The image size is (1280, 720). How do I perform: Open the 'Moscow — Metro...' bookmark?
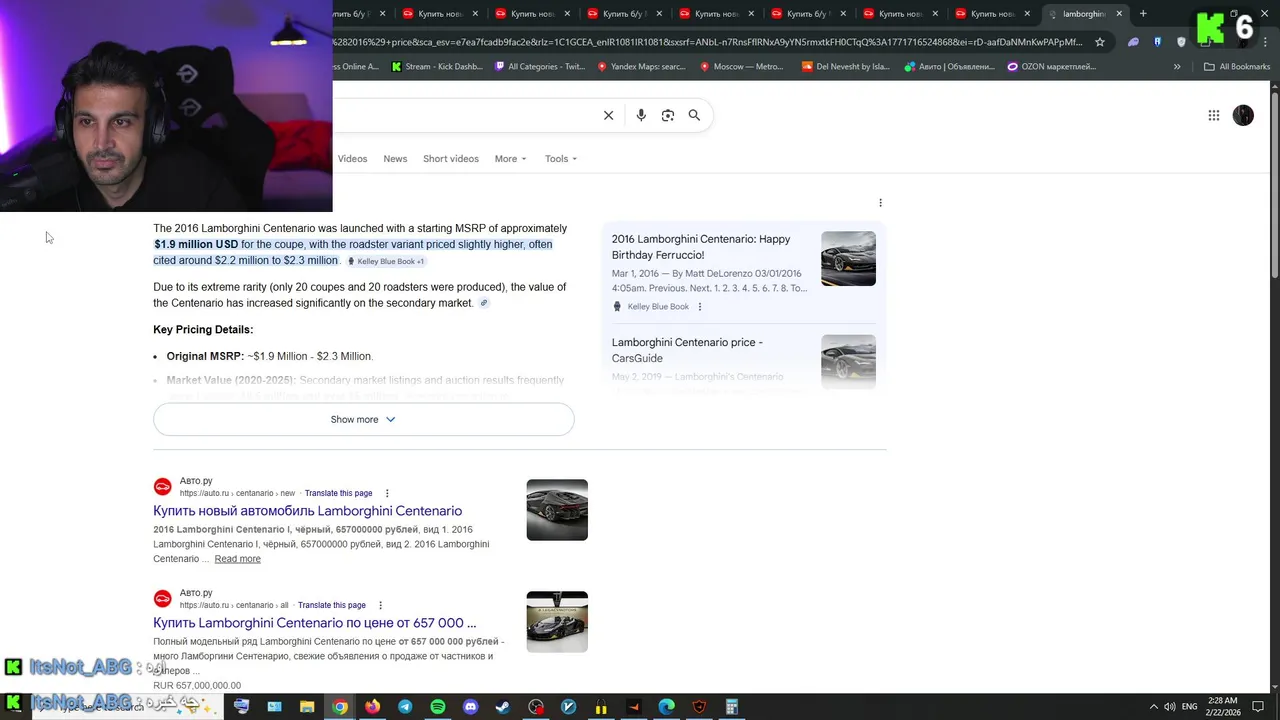pos(741,67)
